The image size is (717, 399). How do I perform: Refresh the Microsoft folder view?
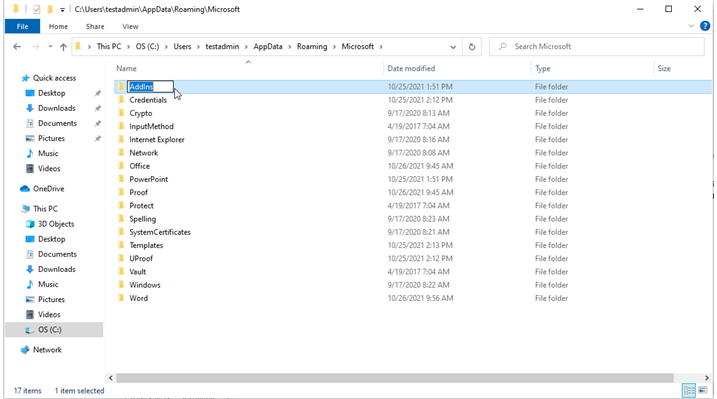(x=472, y=47)
